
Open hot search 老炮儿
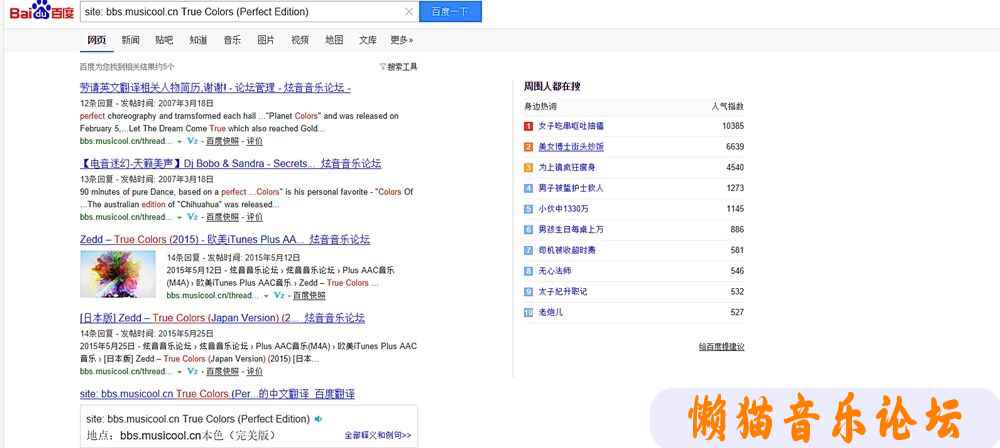(x=551, y=312)
